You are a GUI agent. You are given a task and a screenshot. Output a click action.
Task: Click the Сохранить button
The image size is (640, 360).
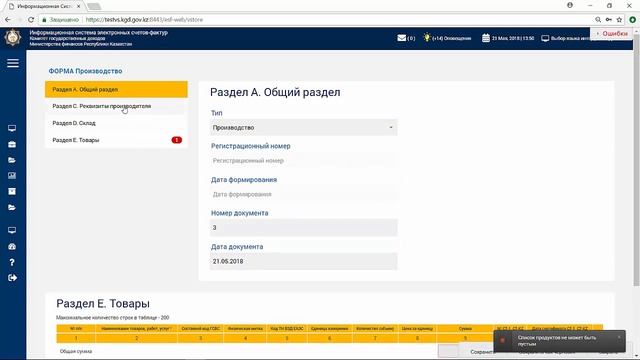tap(482, 351)
